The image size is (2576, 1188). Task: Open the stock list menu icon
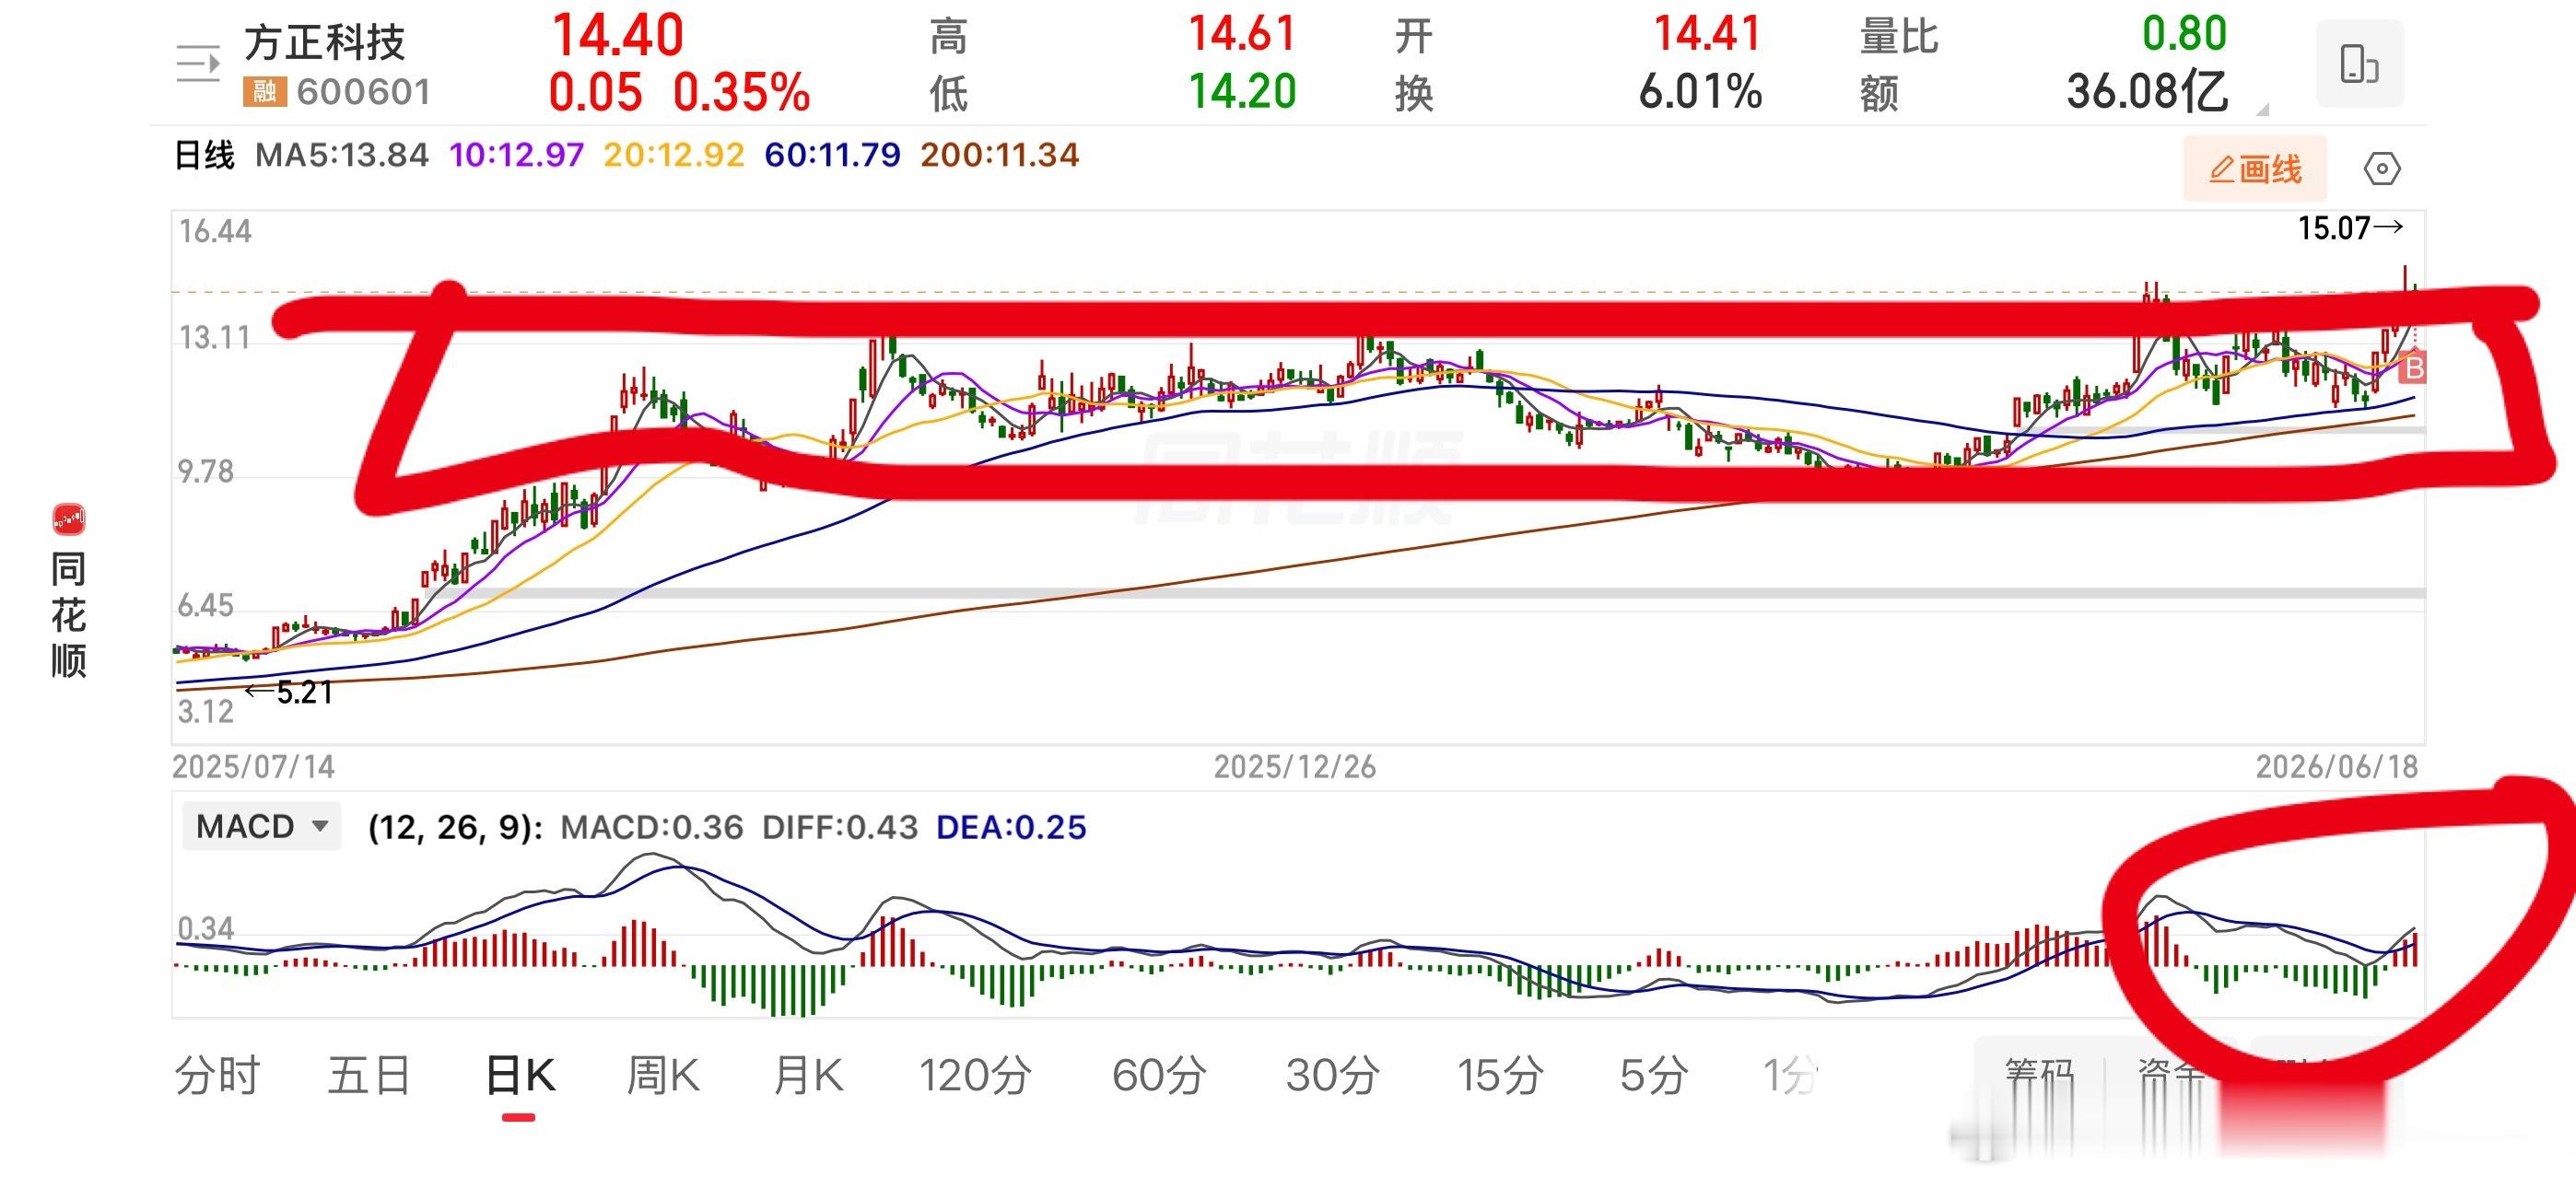(198, 65)
